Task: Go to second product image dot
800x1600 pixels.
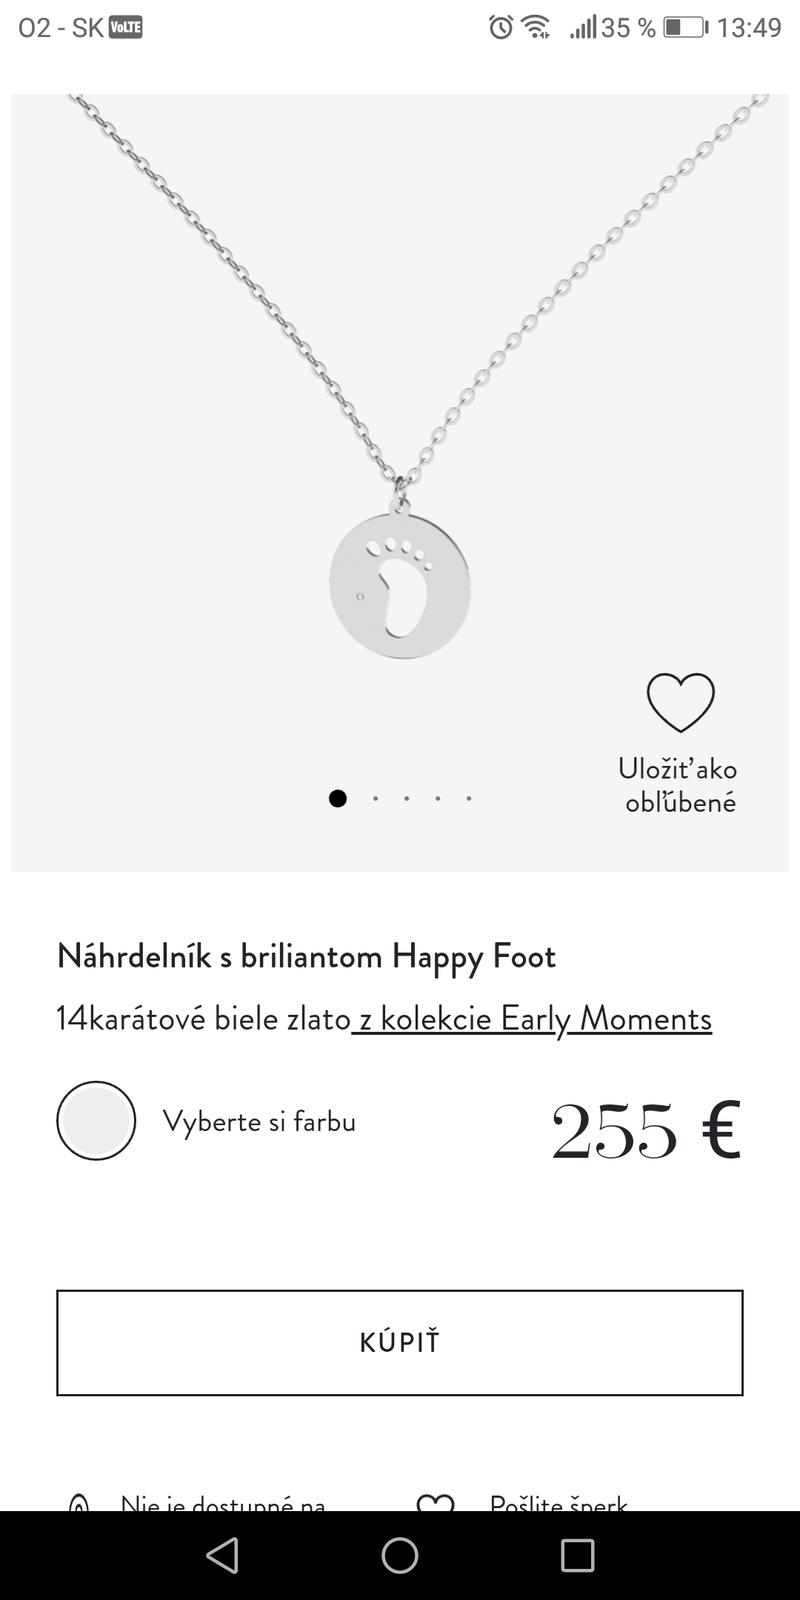Action: [x=375, y=798]
